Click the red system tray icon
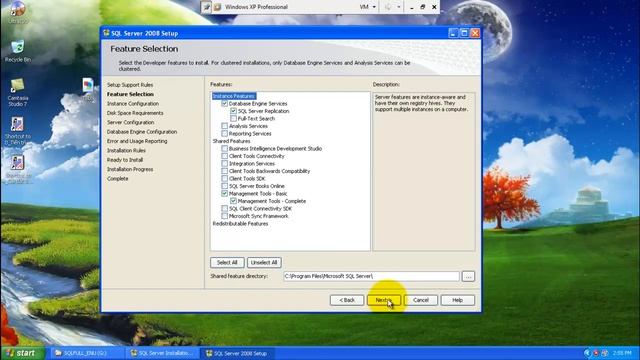The image size is (640, 360). [x=596, y=353]
